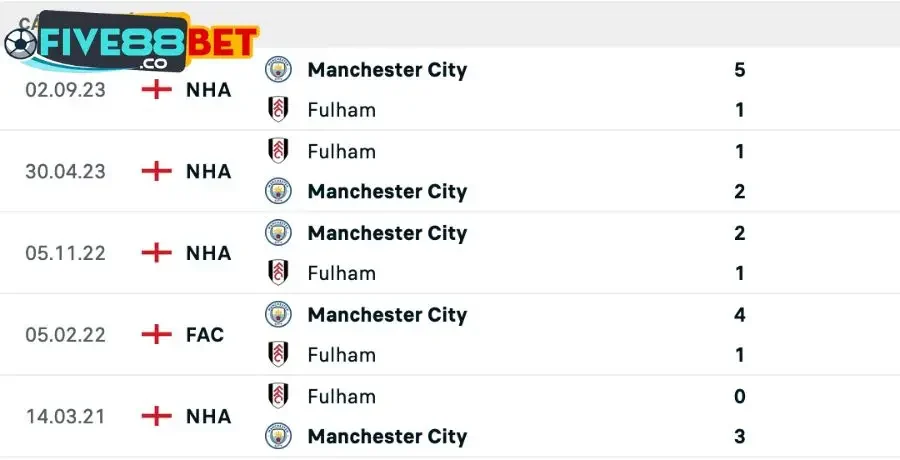This screenshot has width=900, height=460.
Task: Click England flag beside 14.03.21 date
Action: [x=156, y=416]
